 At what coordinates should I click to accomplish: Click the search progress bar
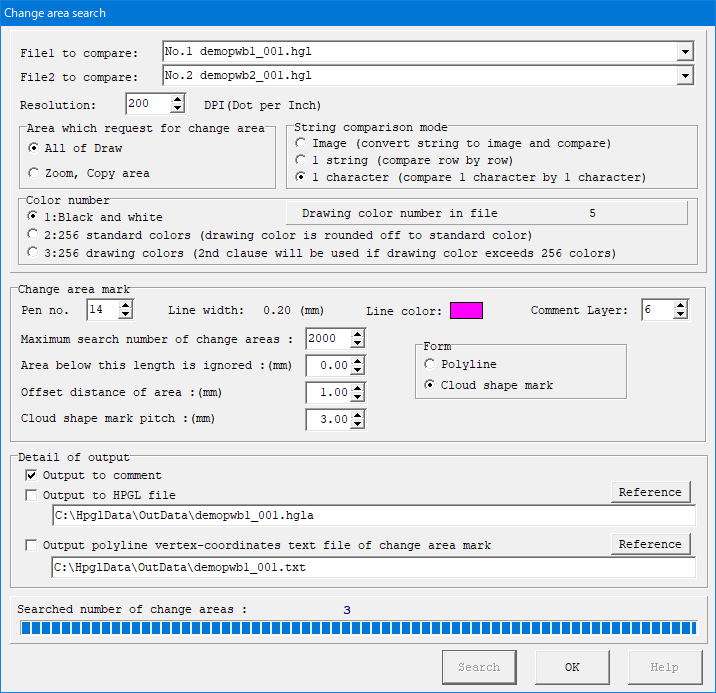click(x=358, y=628)
